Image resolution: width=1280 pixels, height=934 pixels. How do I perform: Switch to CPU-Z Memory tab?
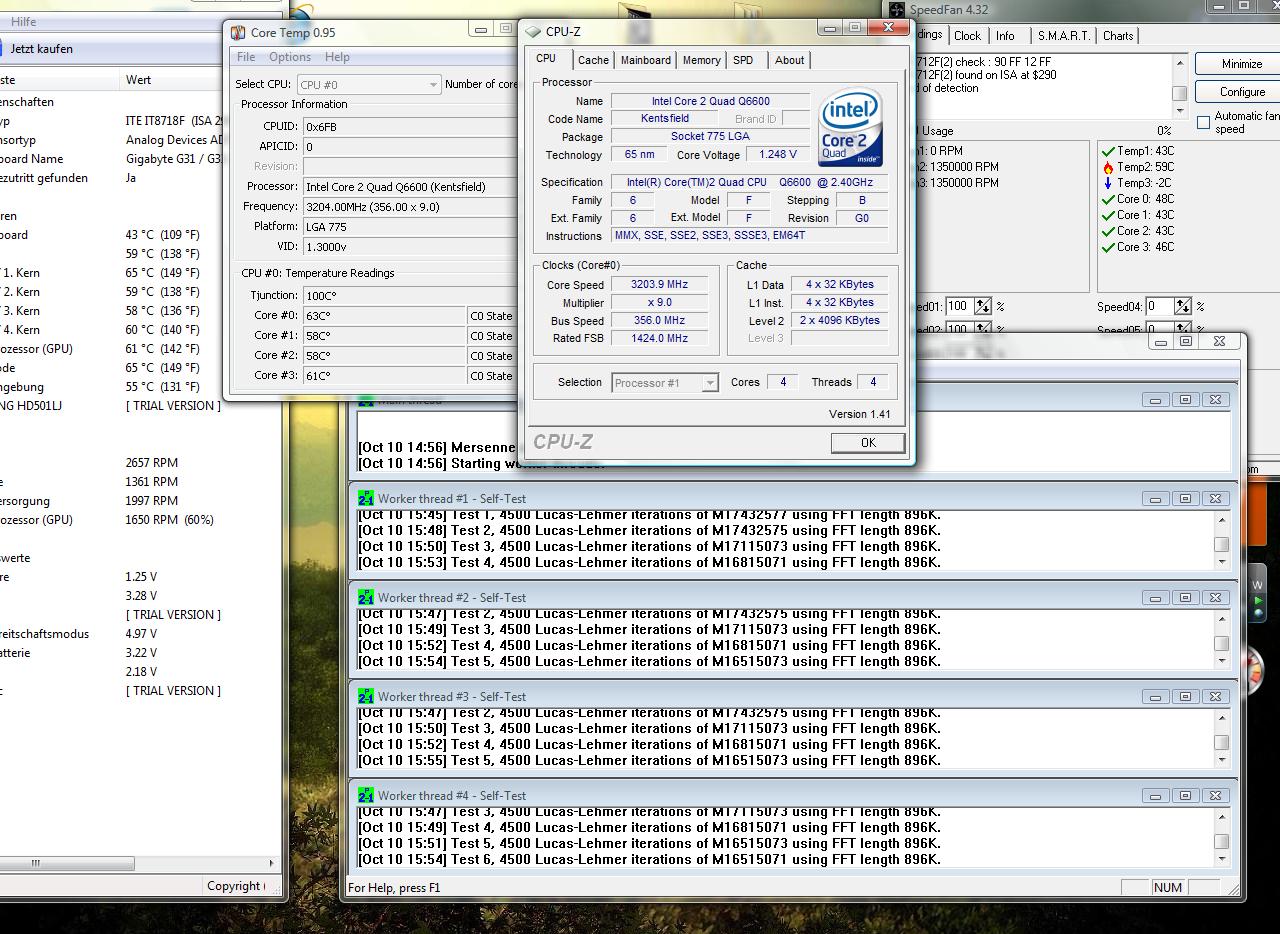point(701,60)
